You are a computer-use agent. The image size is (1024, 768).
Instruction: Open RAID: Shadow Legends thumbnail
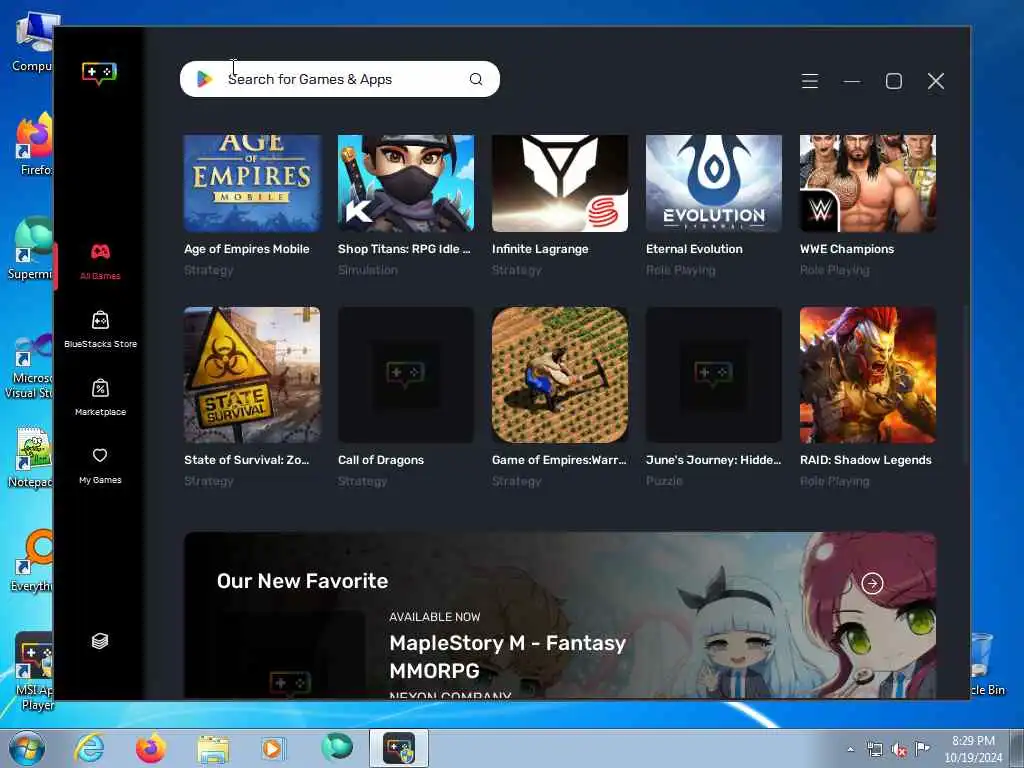click(x=868, y=375)
